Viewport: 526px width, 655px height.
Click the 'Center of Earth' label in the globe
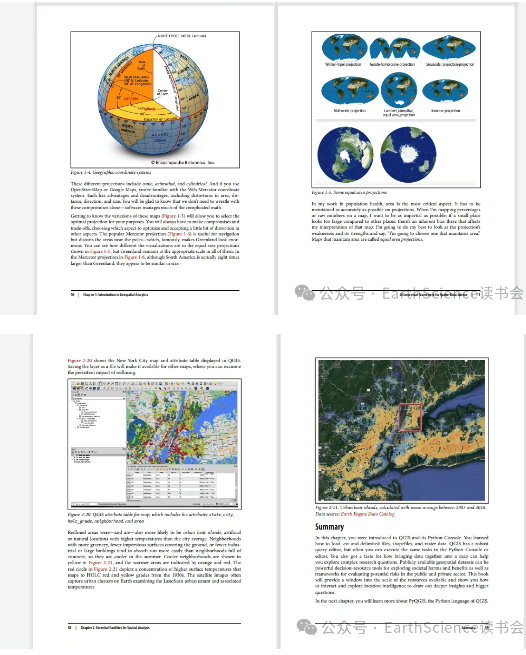pyautogui.click(x=162, y=92)
